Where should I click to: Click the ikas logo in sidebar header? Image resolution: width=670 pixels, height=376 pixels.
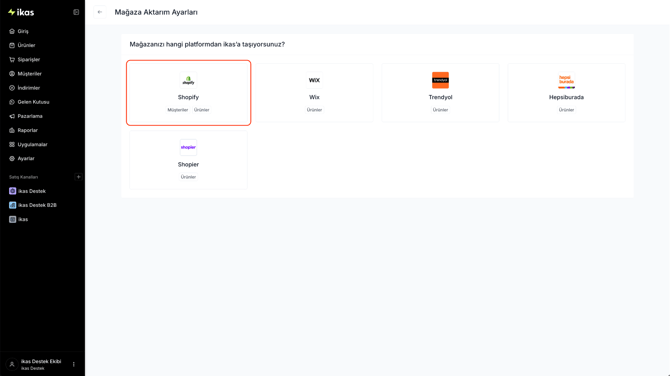click(x=21, y=12)
